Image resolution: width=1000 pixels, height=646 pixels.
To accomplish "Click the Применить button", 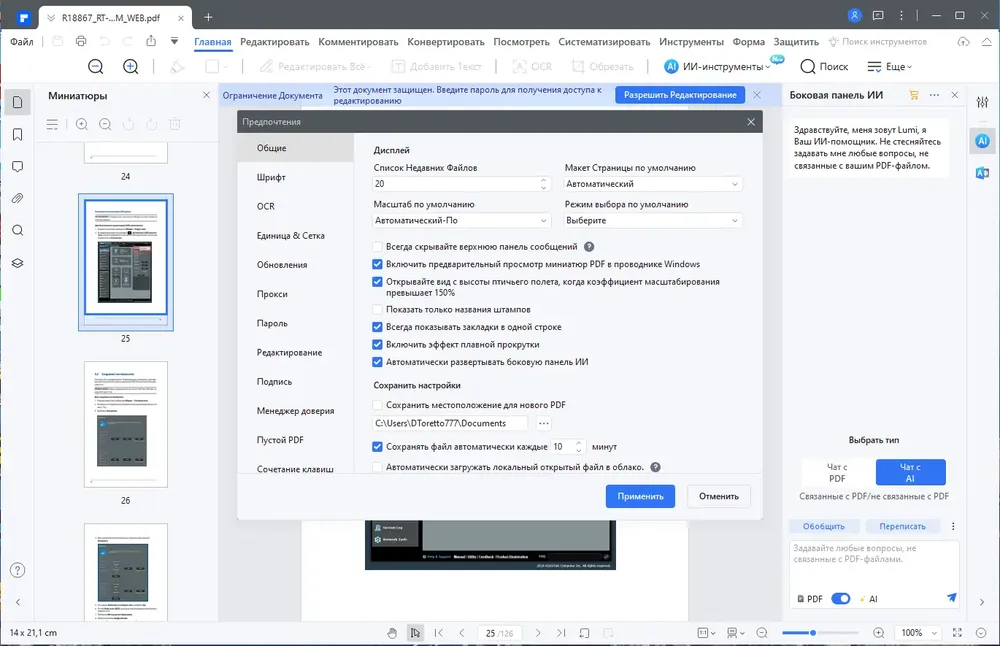I will point(640,496).
